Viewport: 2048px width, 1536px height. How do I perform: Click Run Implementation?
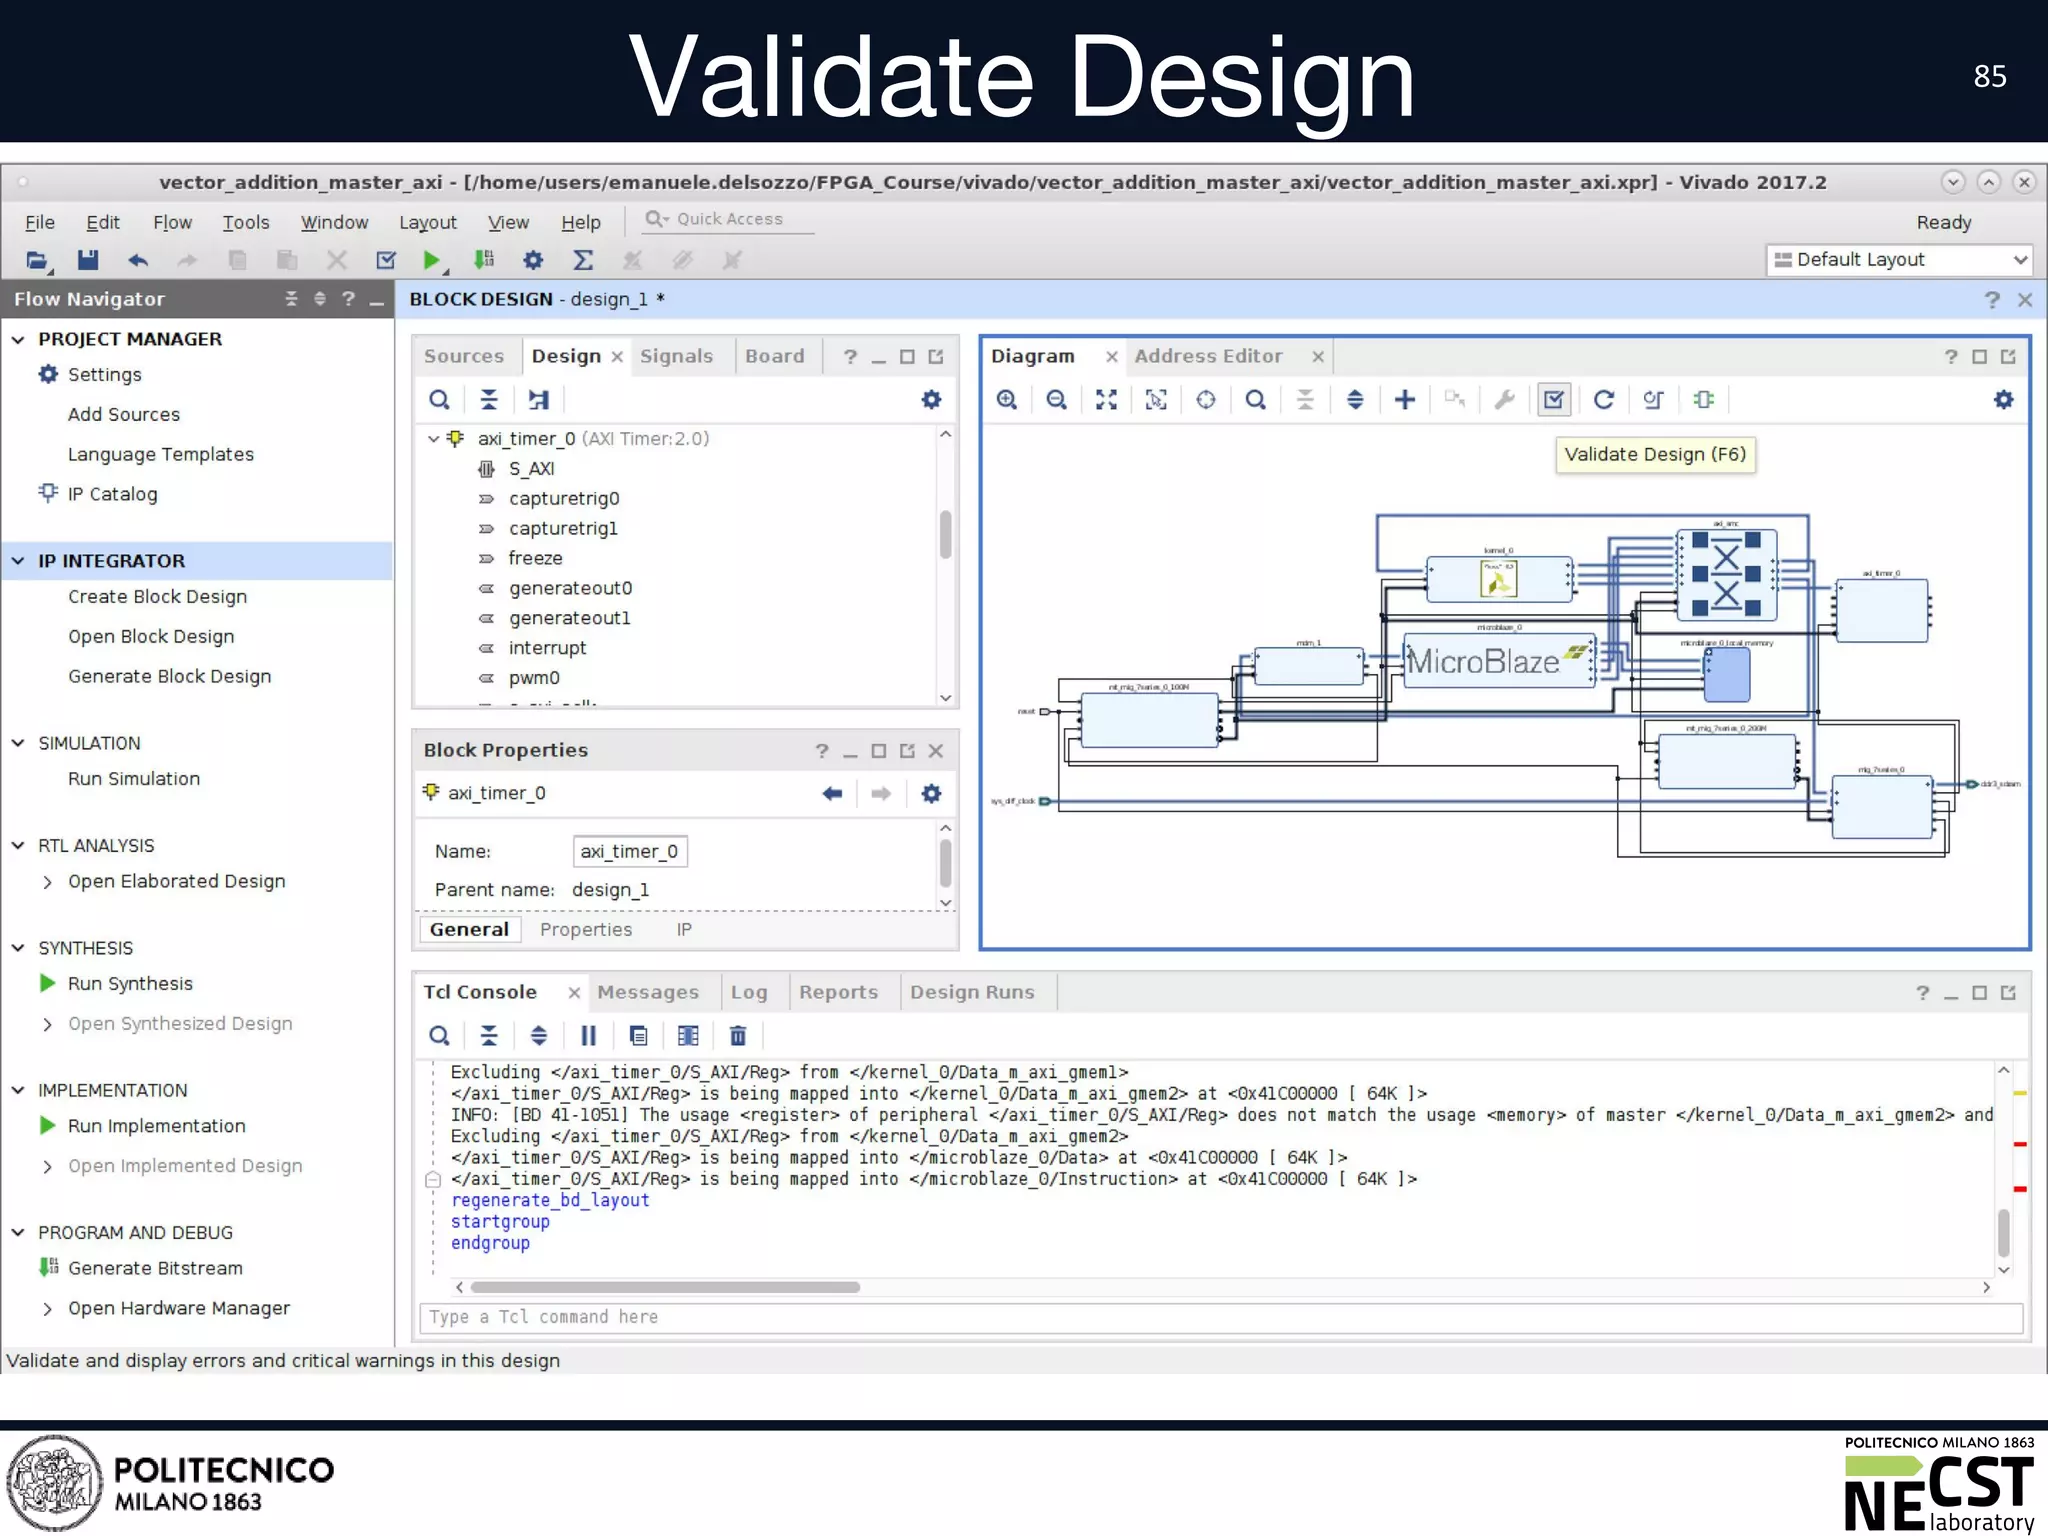156,1126
